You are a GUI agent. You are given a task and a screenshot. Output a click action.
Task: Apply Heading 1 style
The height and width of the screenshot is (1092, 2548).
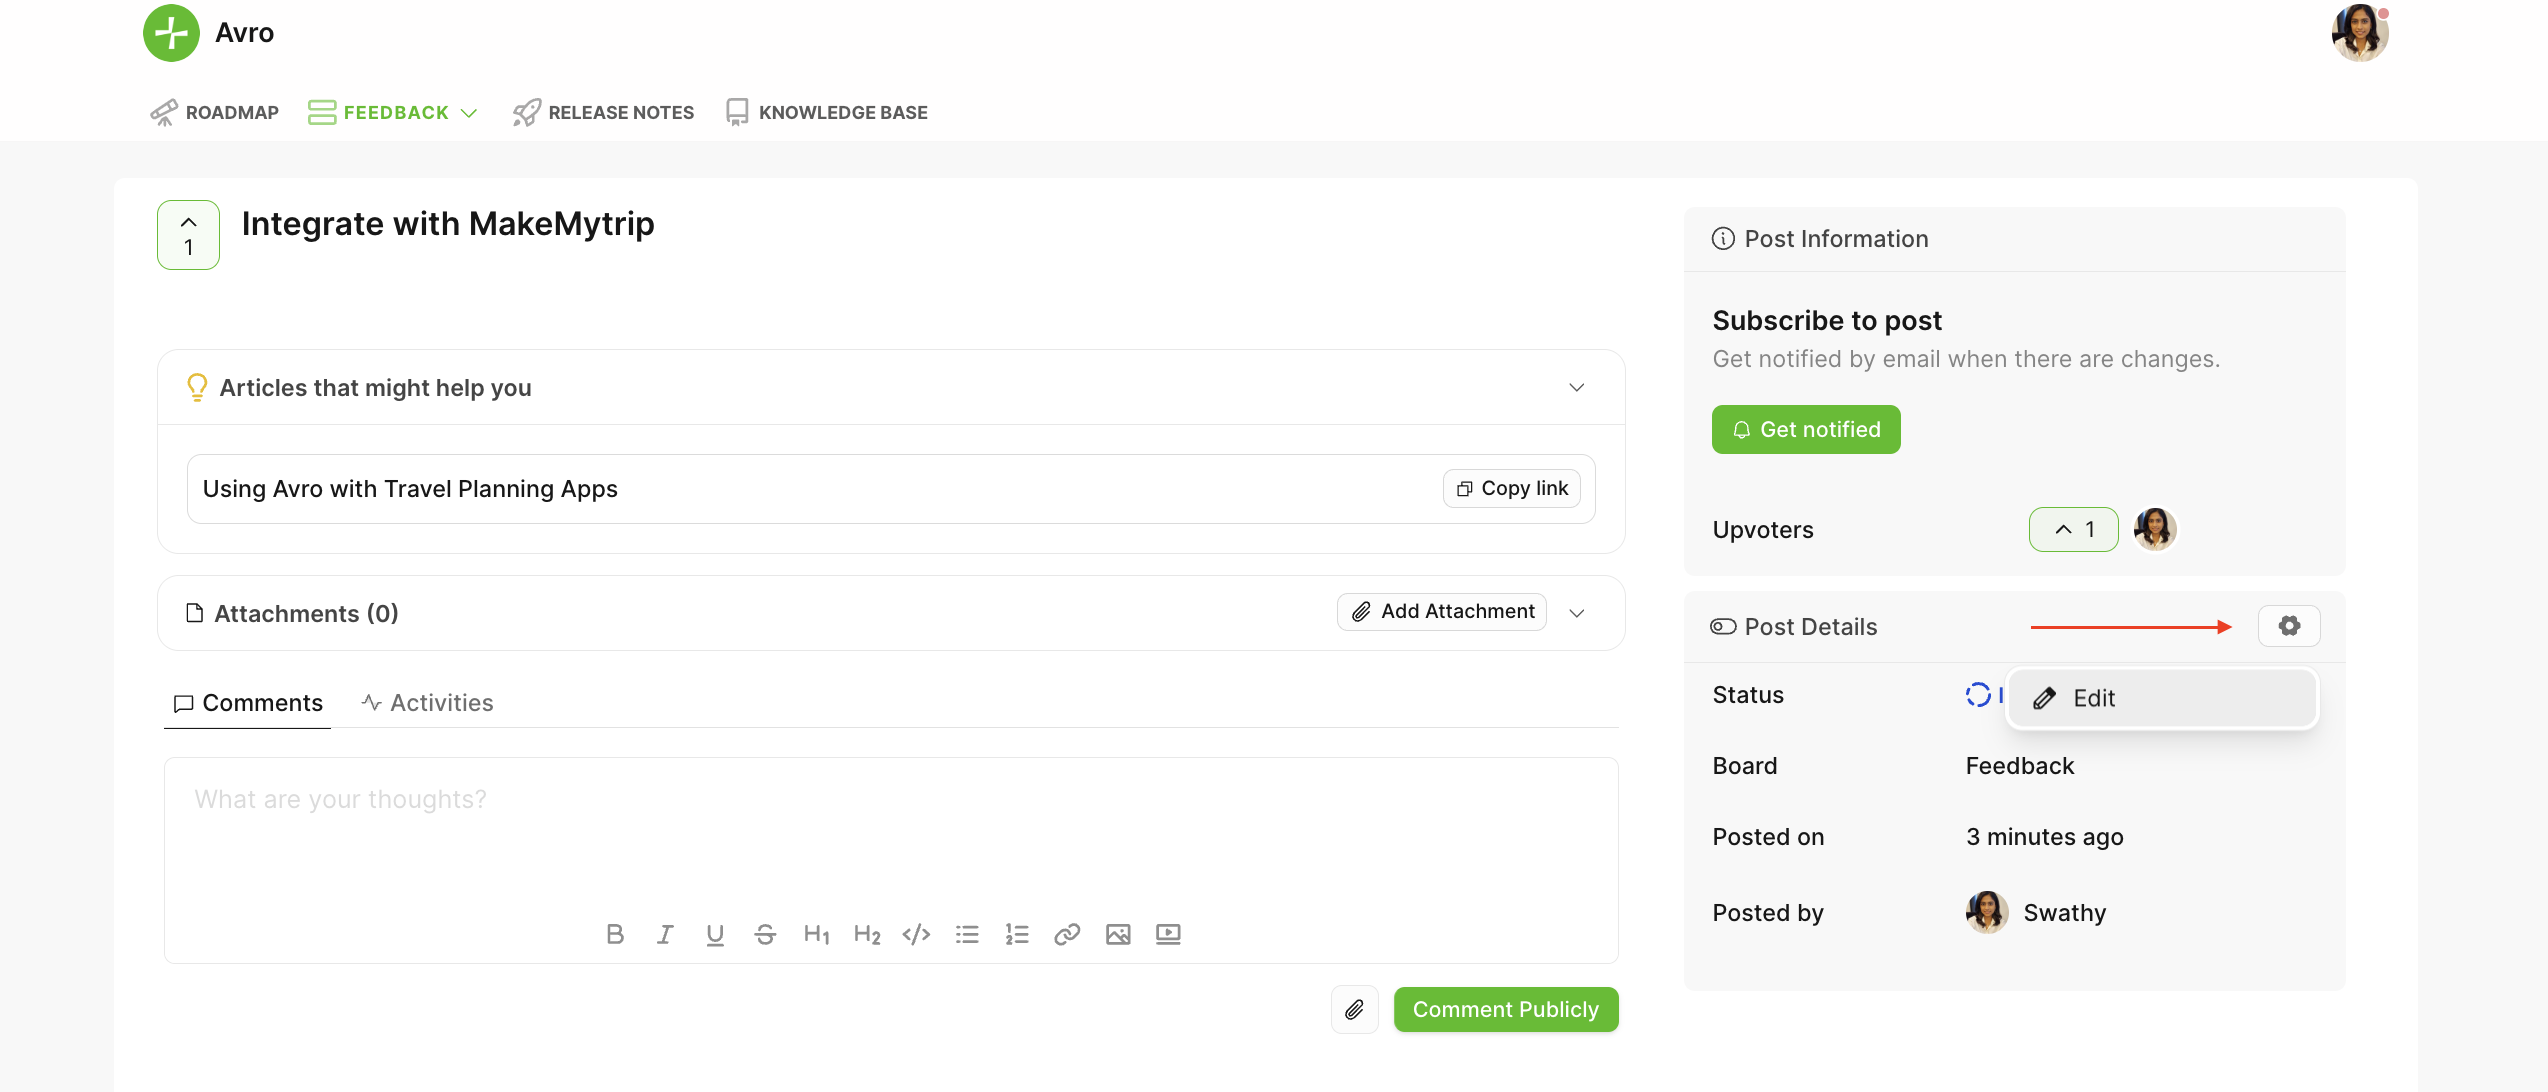click(x=816, y=934)
